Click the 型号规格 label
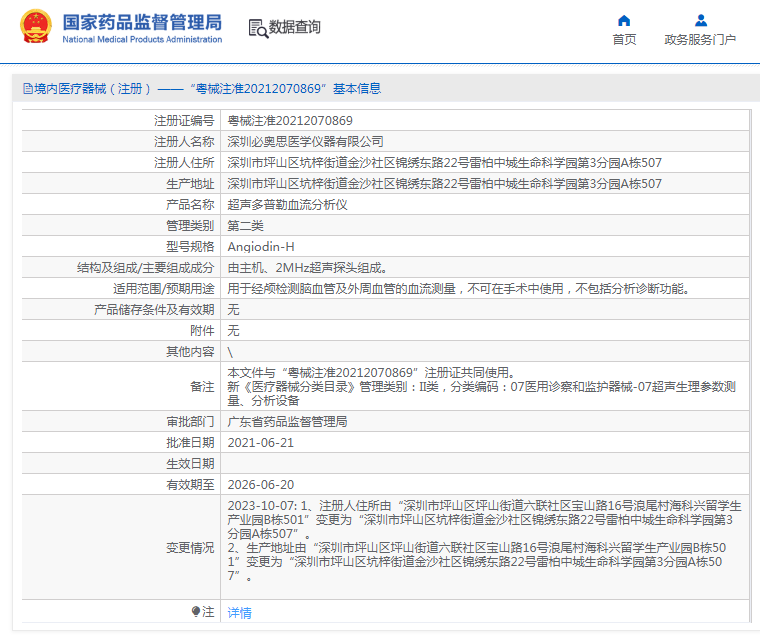Screen dimensions: 760x636 190,247
